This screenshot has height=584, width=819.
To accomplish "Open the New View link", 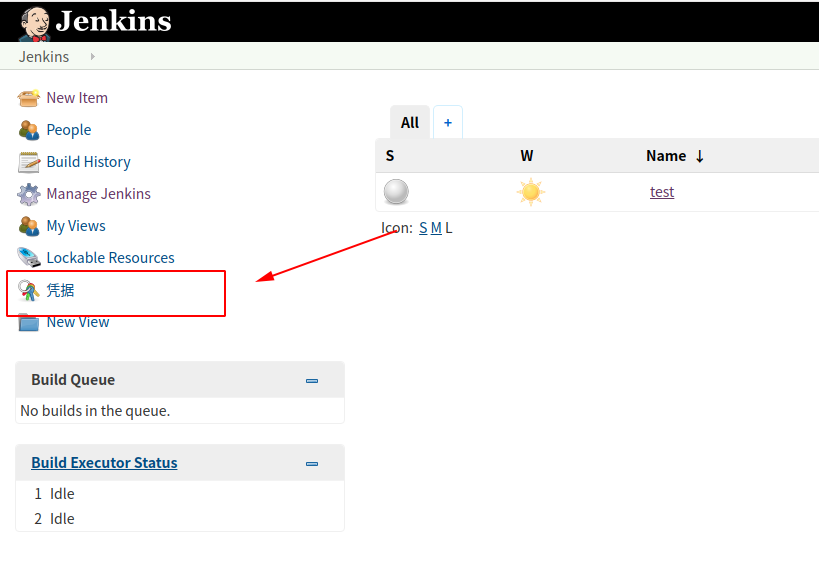I will pos(78,322).
